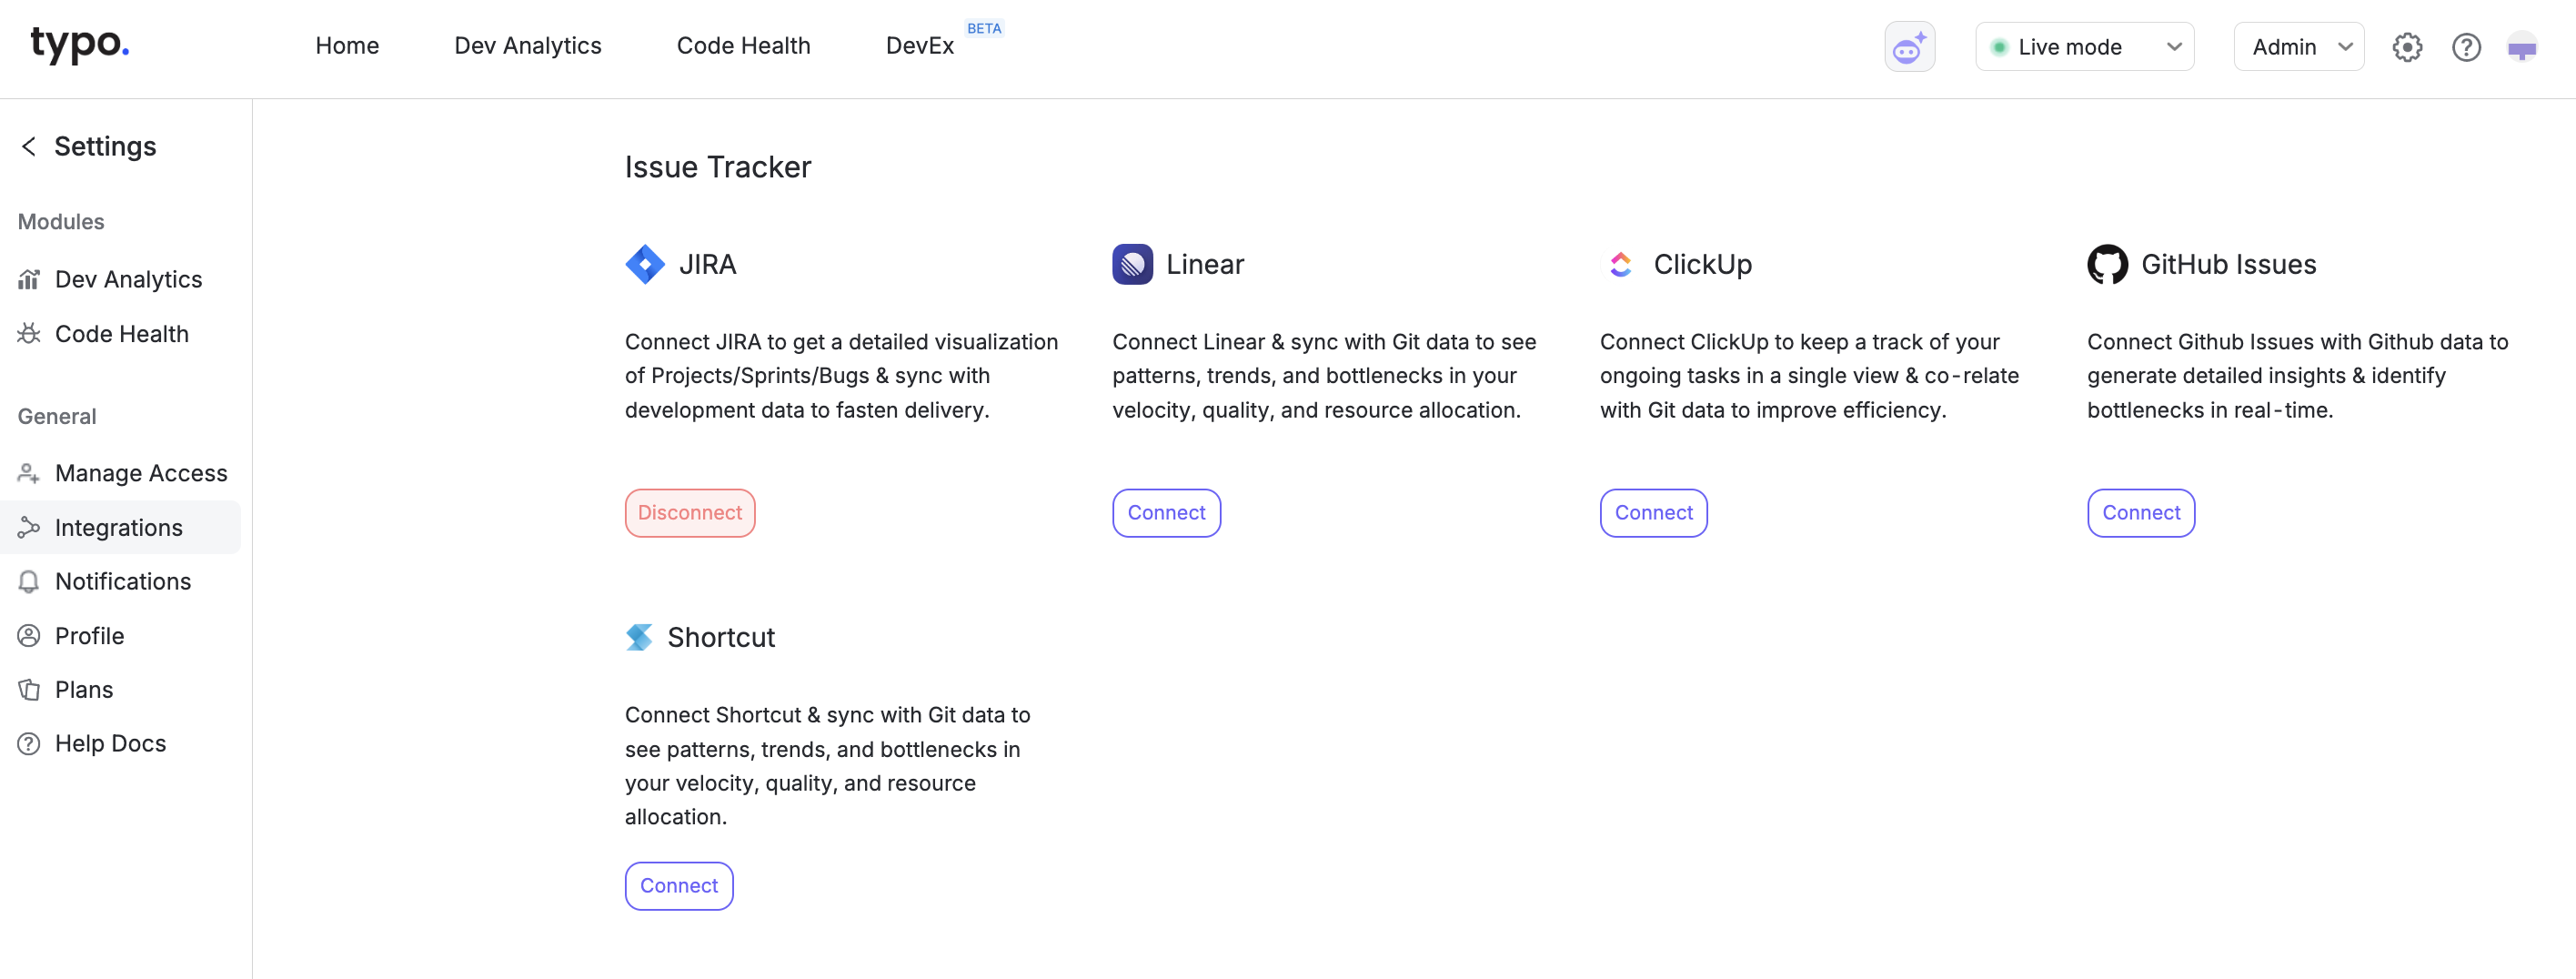
Task: Click the Linear description paragraph
Action: (x=1324, y=376)
